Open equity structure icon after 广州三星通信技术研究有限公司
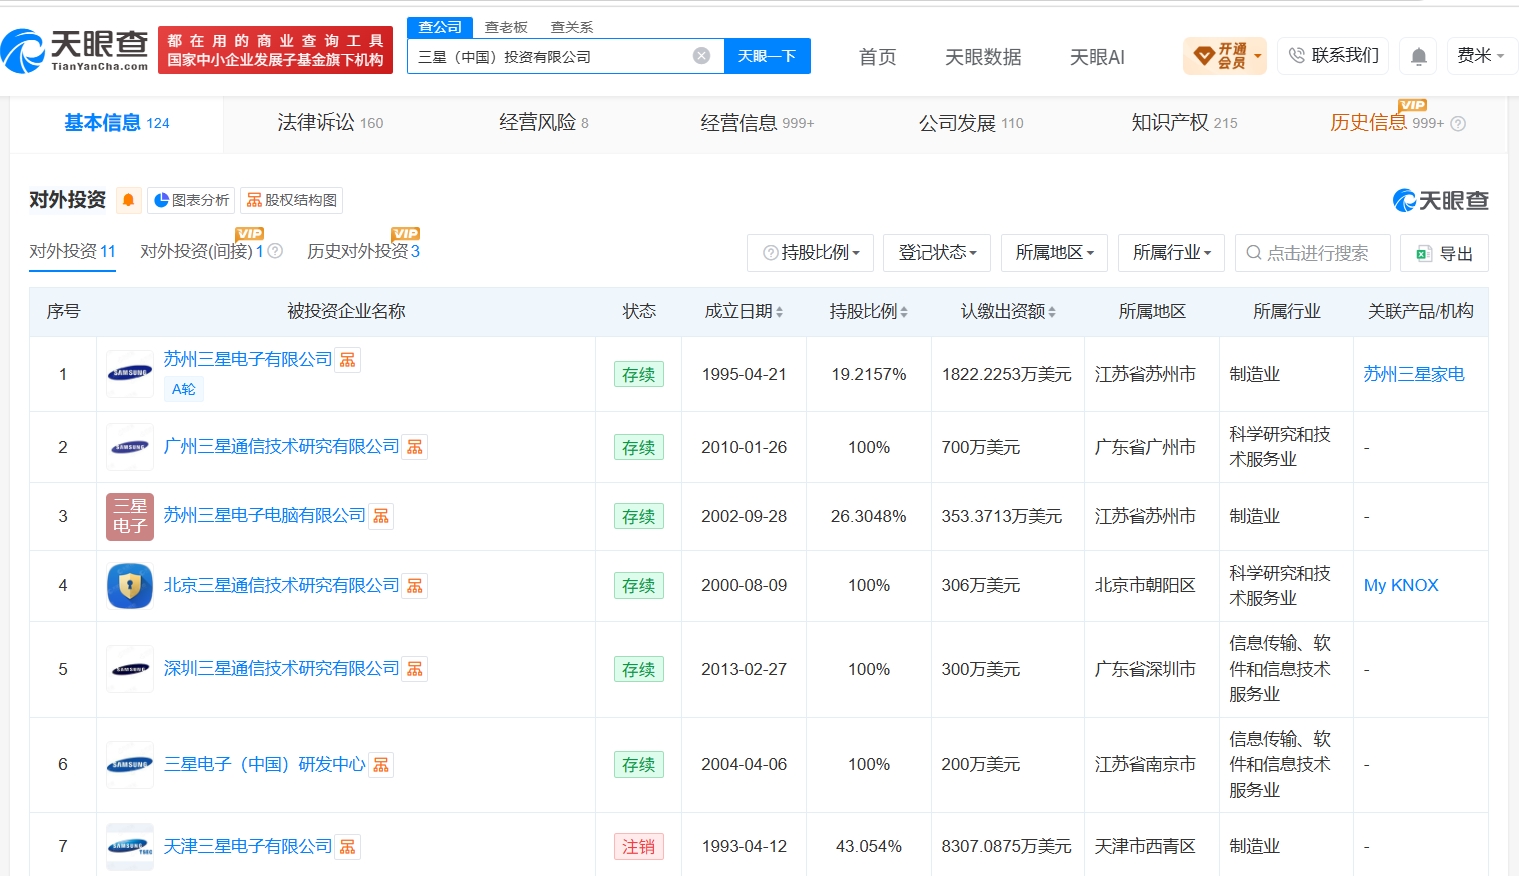The height and width of the screenshot is (876, 1519). tap(415, 447)
